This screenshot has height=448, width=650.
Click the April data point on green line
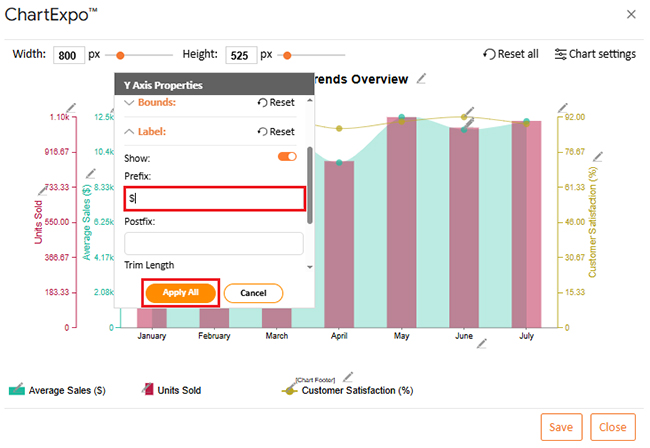pos(339,162)
